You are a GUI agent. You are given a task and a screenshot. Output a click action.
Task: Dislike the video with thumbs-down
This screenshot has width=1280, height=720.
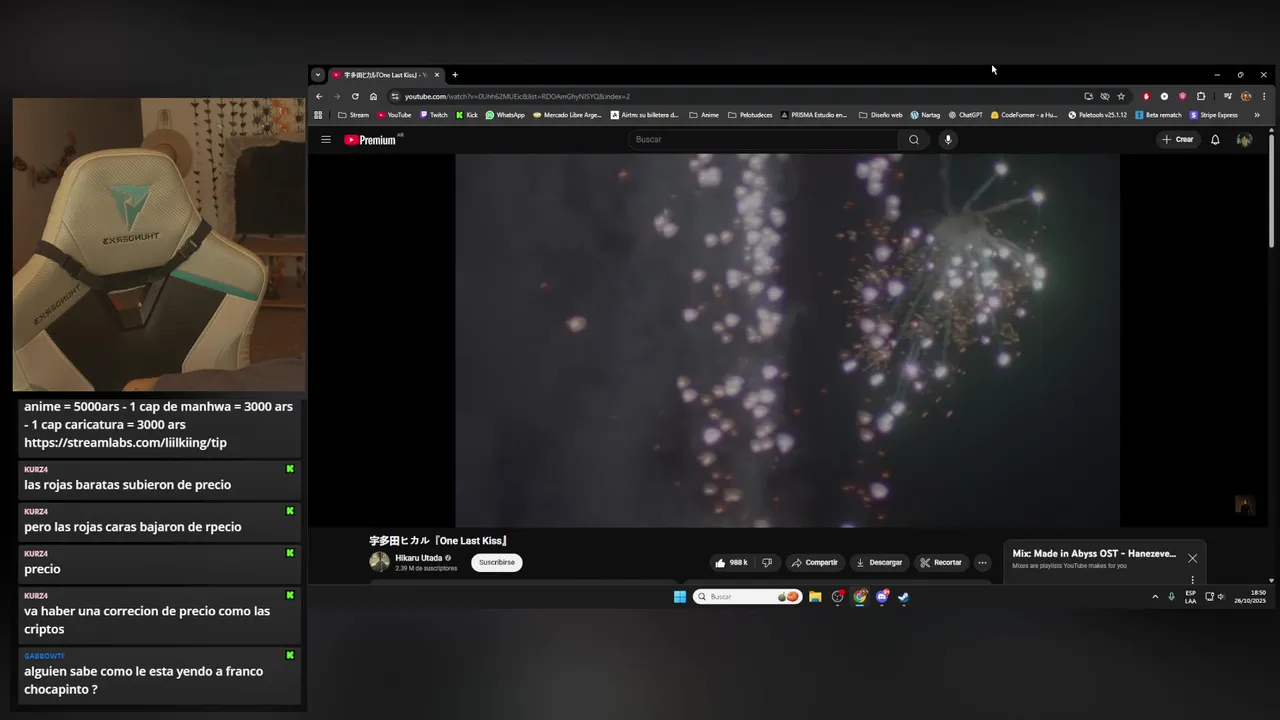(767, 563)
